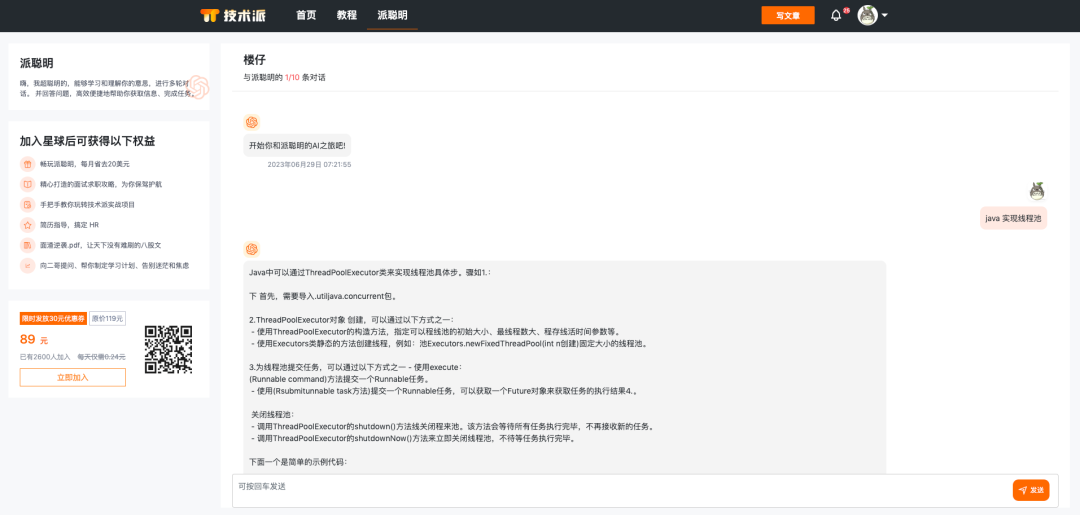Click the 下面一个是简单的示例代码 line
This screenshot has height=515, width=1080.
(x=298, y=462)
